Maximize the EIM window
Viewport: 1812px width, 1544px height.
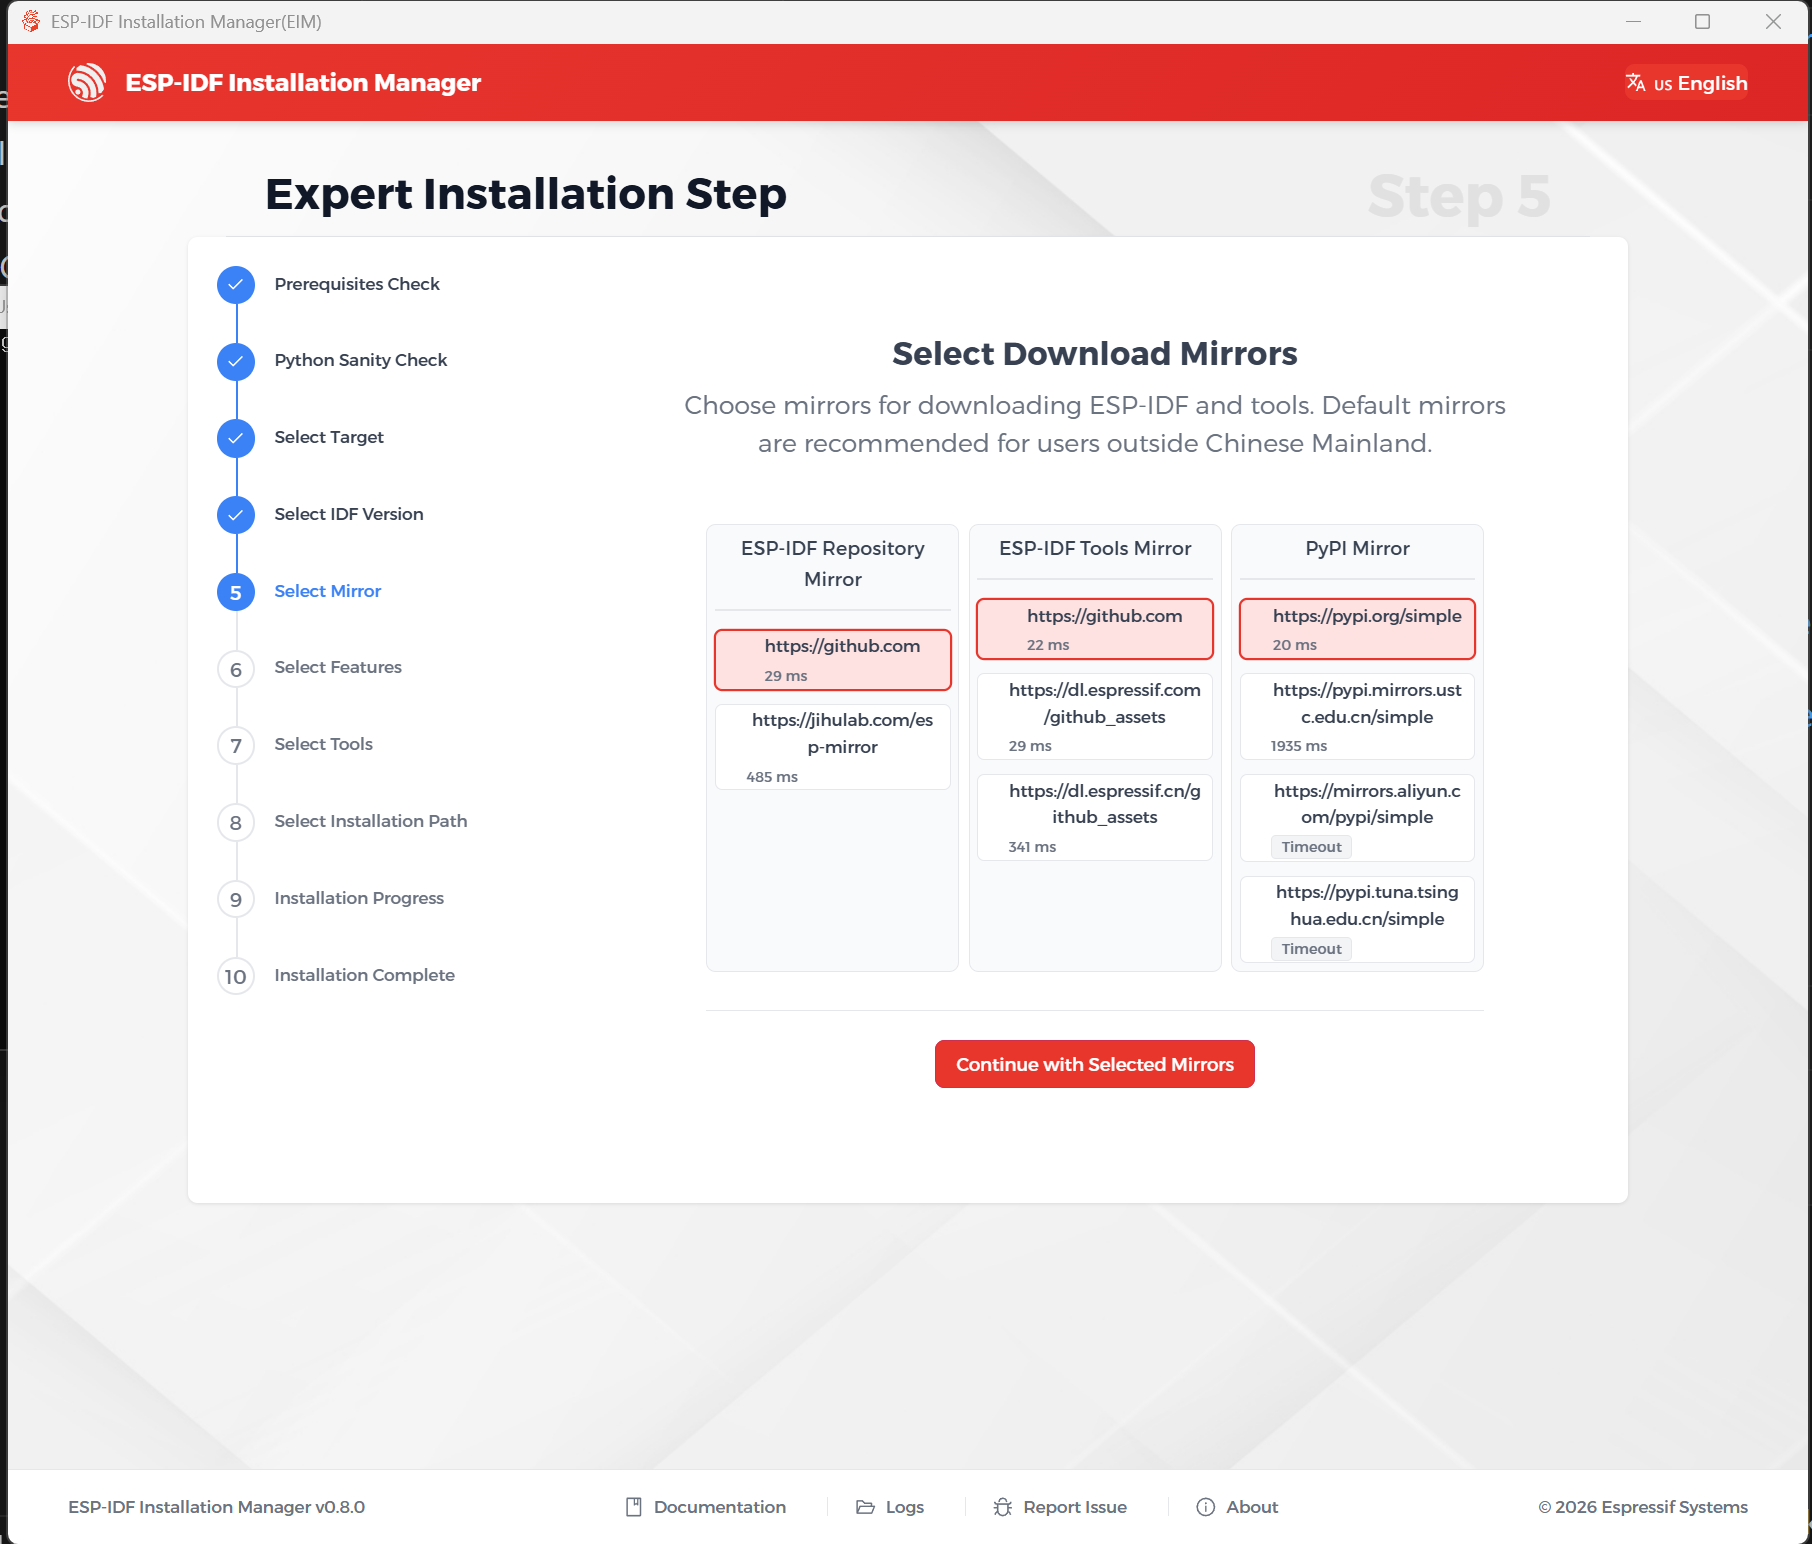coord(1703,21)
